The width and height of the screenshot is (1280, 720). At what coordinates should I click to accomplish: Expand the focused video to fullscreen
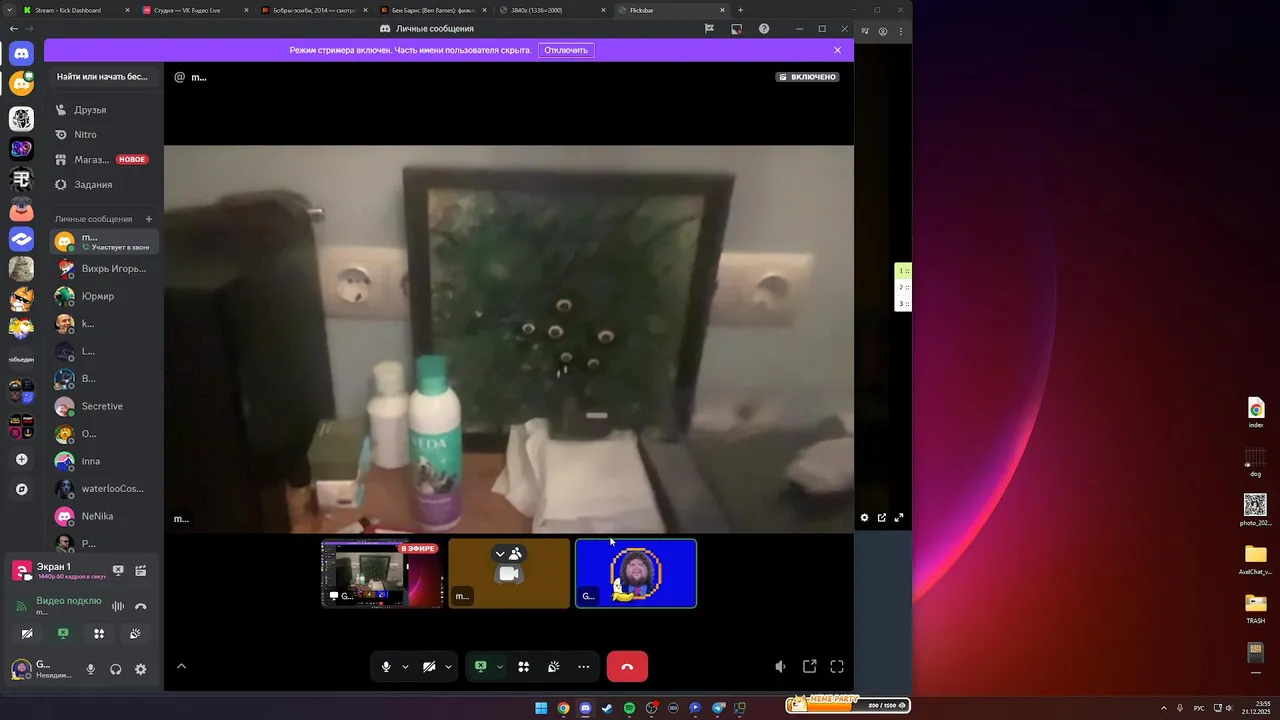[x=899, y=517]
